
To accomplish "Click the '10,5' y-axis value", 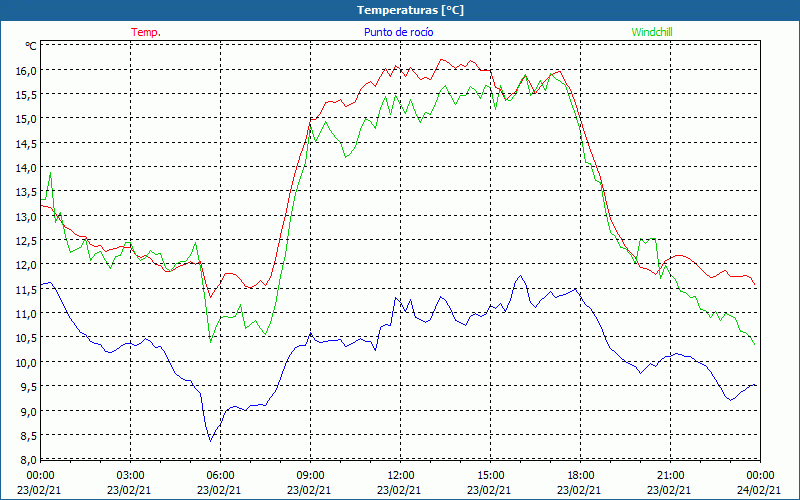I will [27, 338].
